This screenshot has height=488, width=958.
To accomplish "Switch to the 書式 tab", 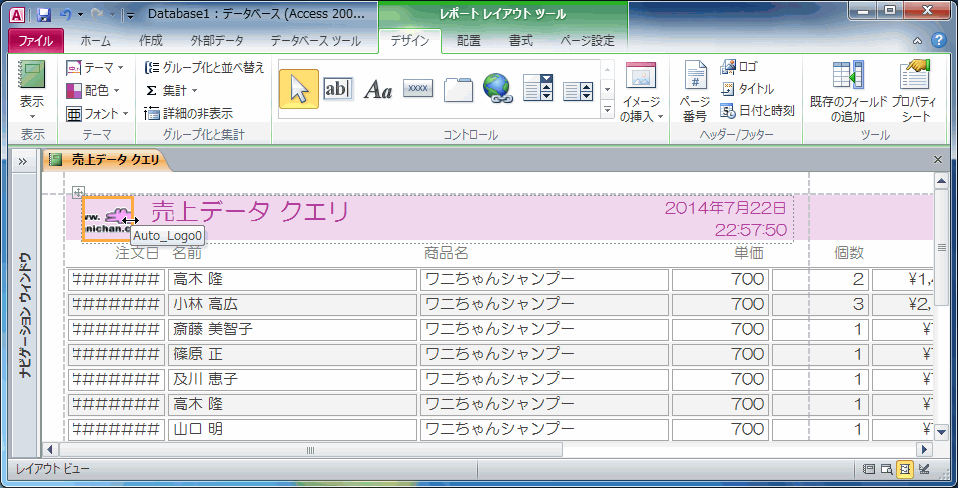I will (x=521, y=41).
